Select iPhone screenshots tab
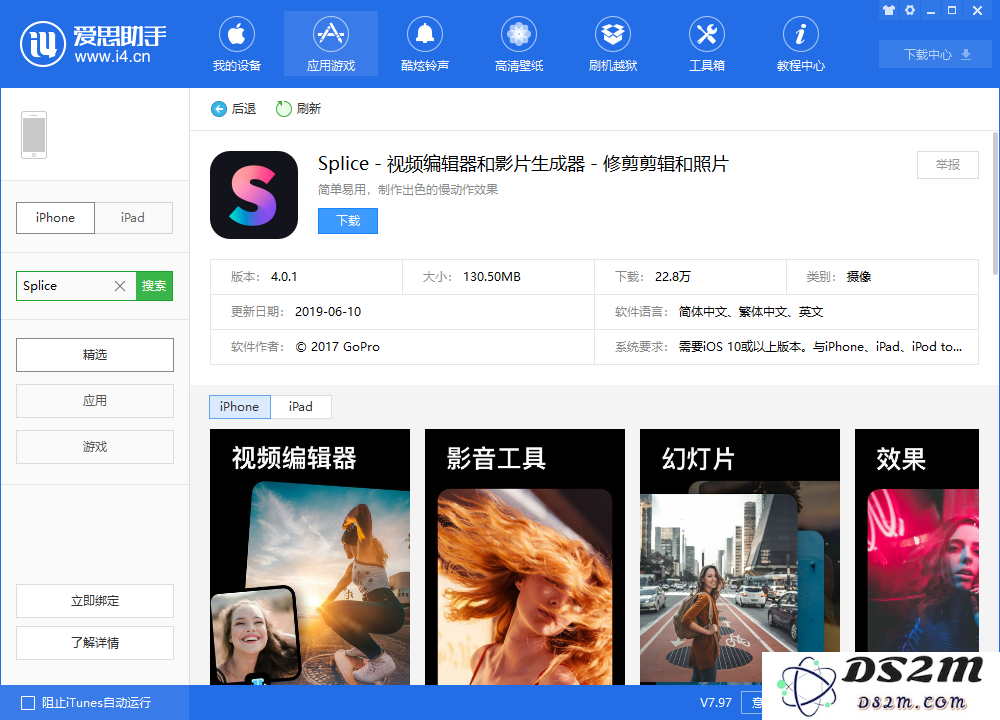The width and height of the screenshot is (1000, 720). pos(240,407)
